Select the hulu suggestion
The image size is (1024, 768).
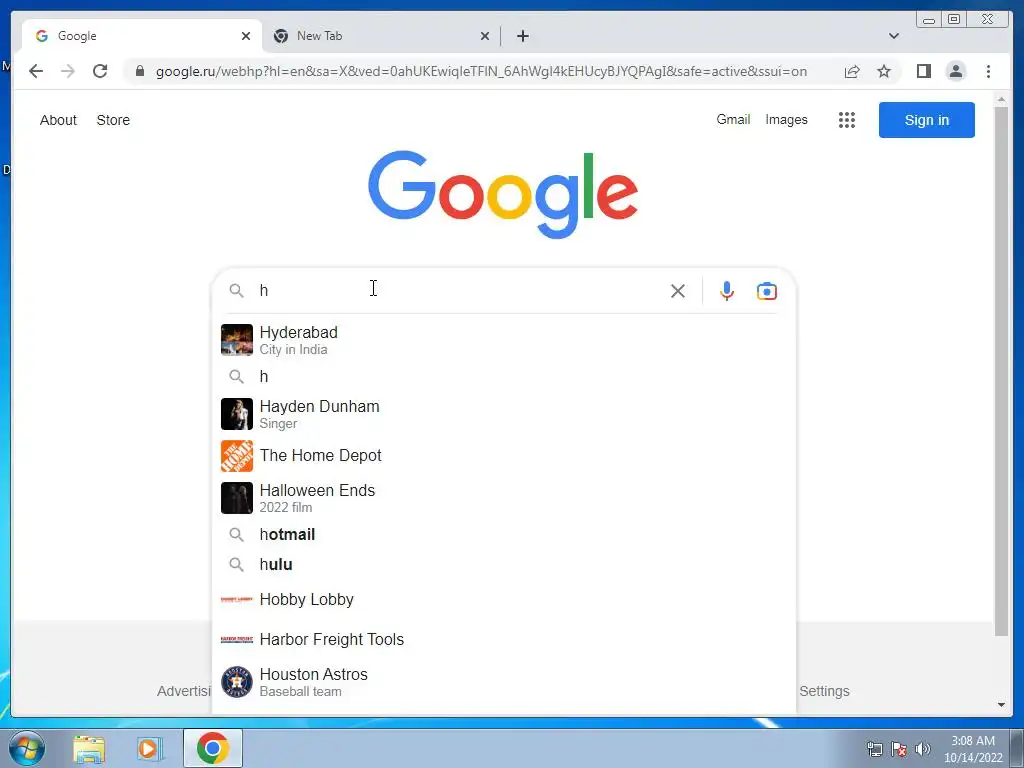coord(504,565)
